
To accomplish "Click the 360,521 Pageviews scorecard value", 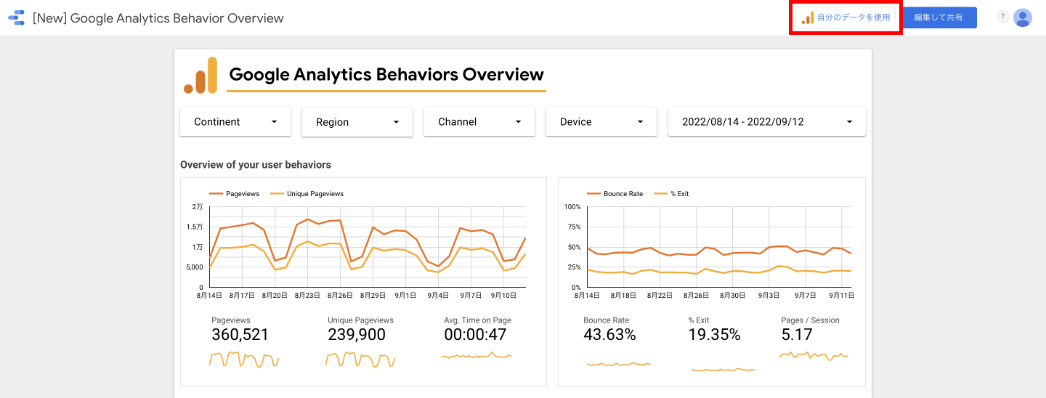I will 240,335.
